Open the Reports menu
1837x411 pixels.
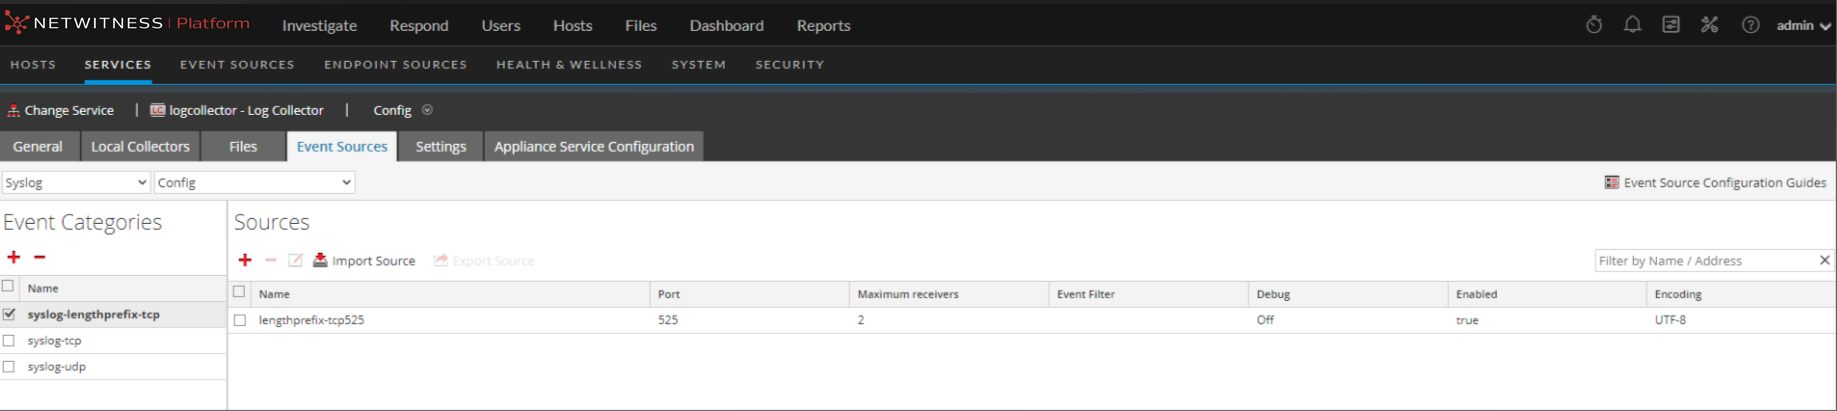[x=824, y=25]
